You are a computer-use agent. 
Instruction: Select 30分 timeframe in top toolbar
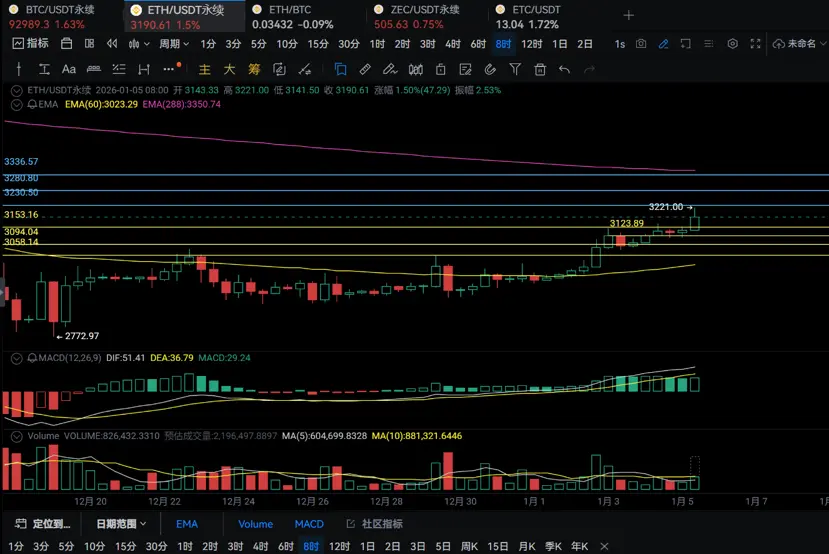pos(348,44)
